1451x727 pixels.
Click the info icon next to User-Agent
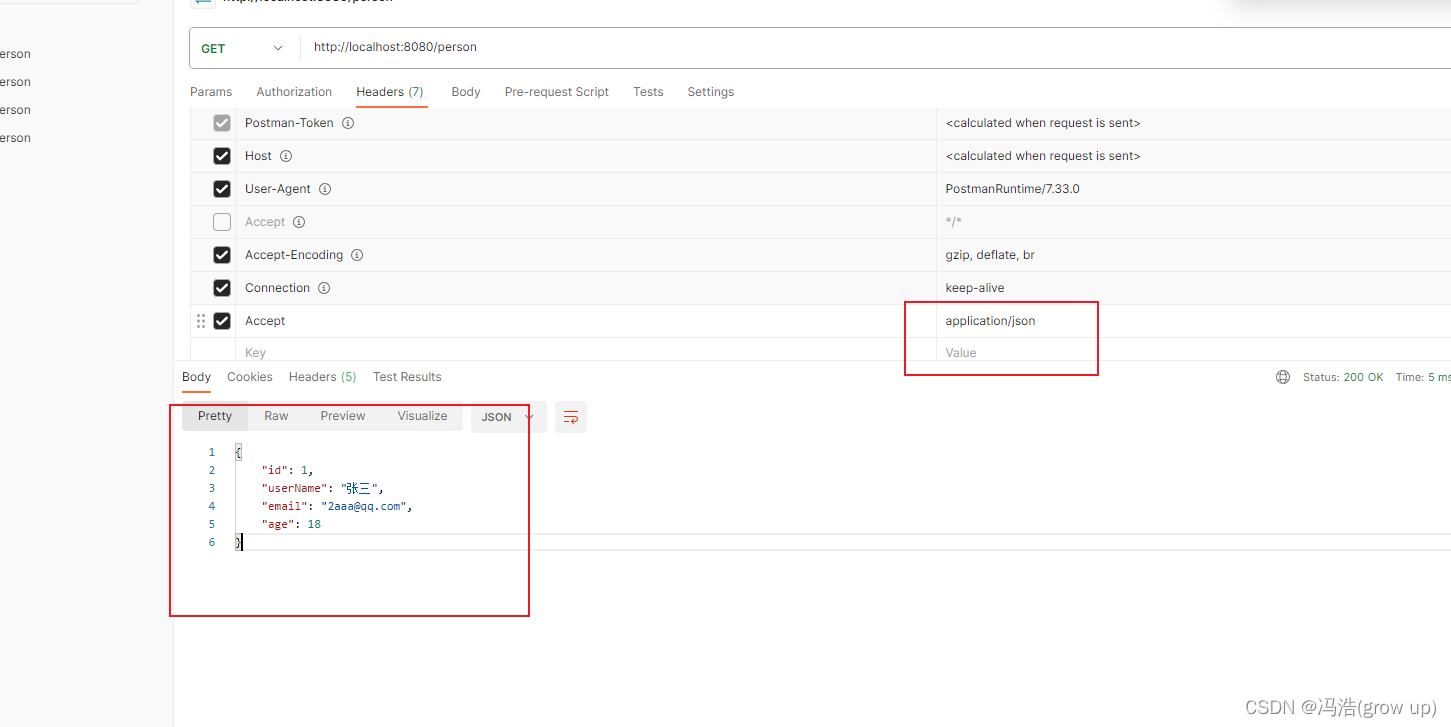[x=325, y=189]
